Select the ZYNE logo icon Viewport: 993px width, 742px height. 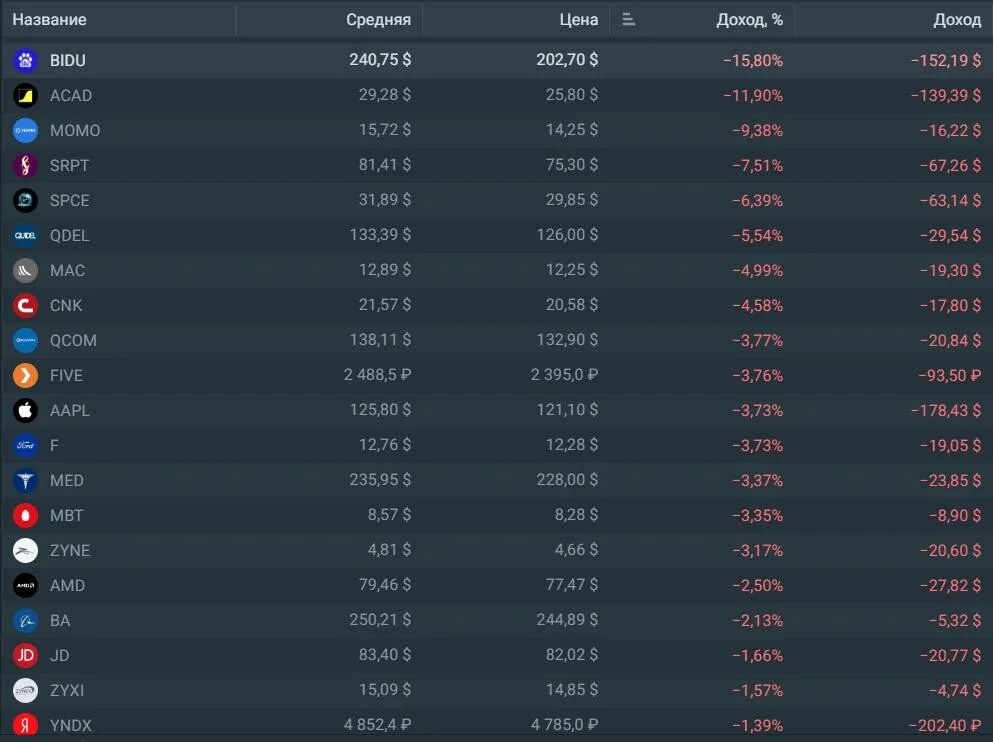click(25, 551)
